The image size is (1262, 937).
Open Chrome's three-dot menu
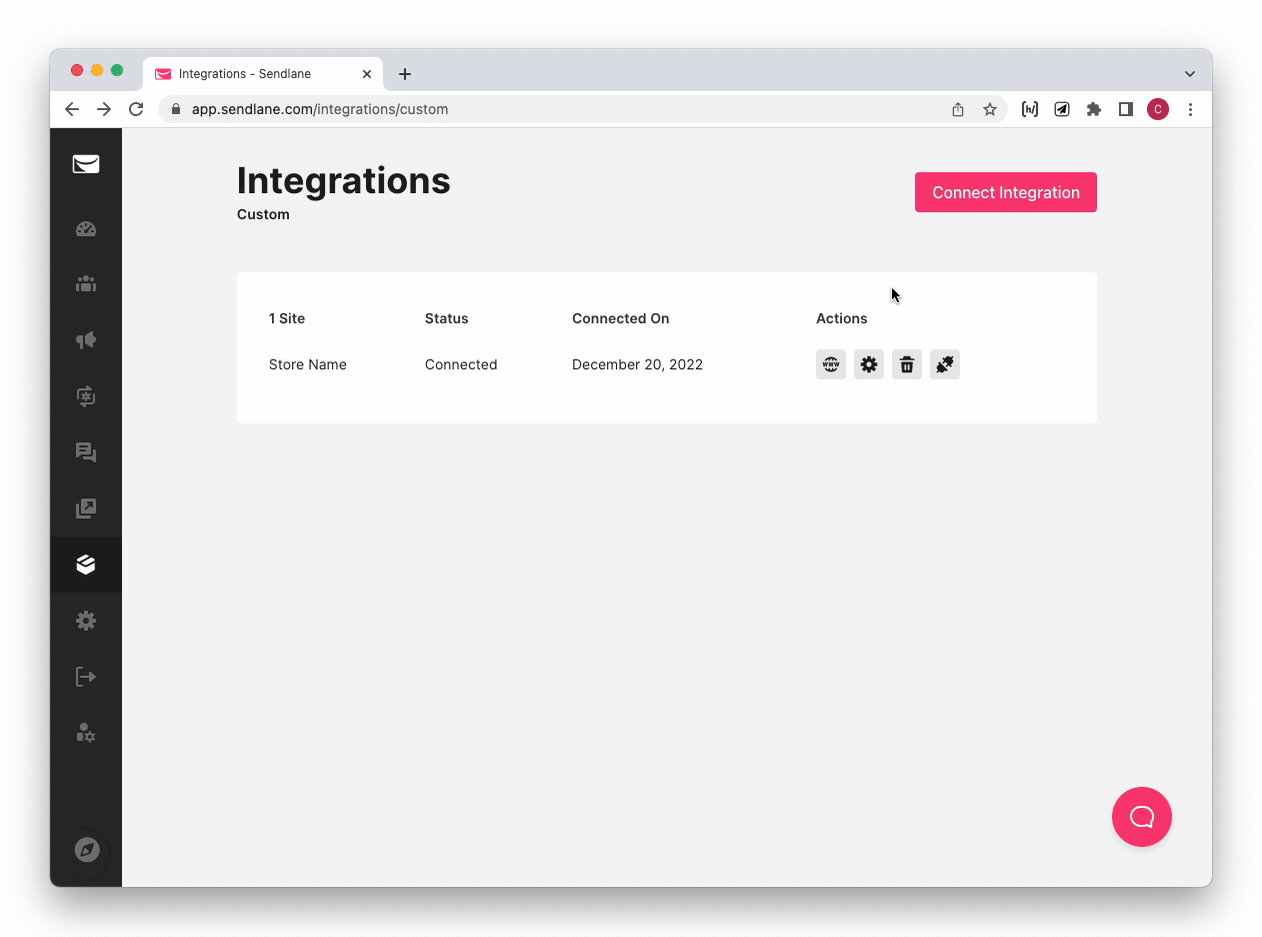click(x=1190, y=110)
